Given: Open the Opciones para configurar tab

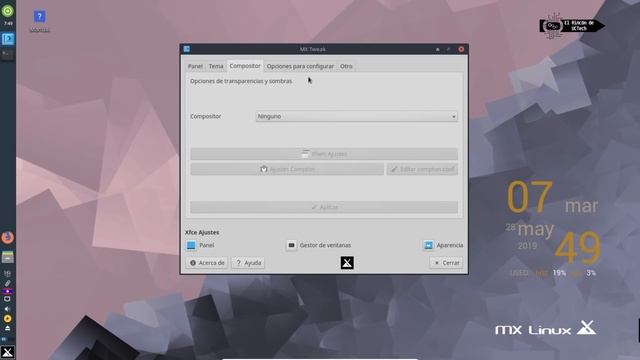Looking at the screenshot, I should [x=300, y=66].
